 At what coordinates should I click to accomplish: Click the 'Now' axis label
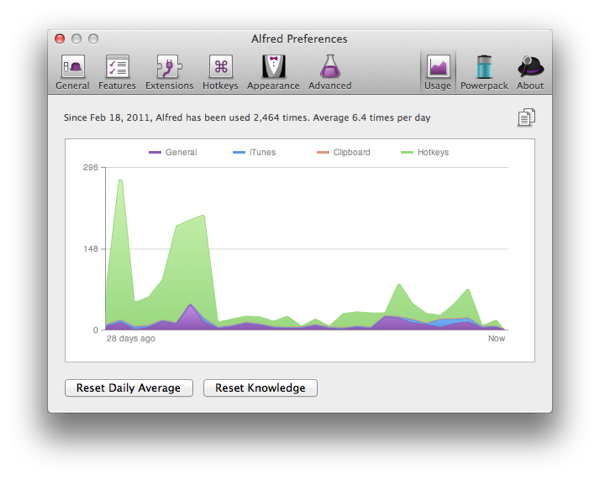496,338
